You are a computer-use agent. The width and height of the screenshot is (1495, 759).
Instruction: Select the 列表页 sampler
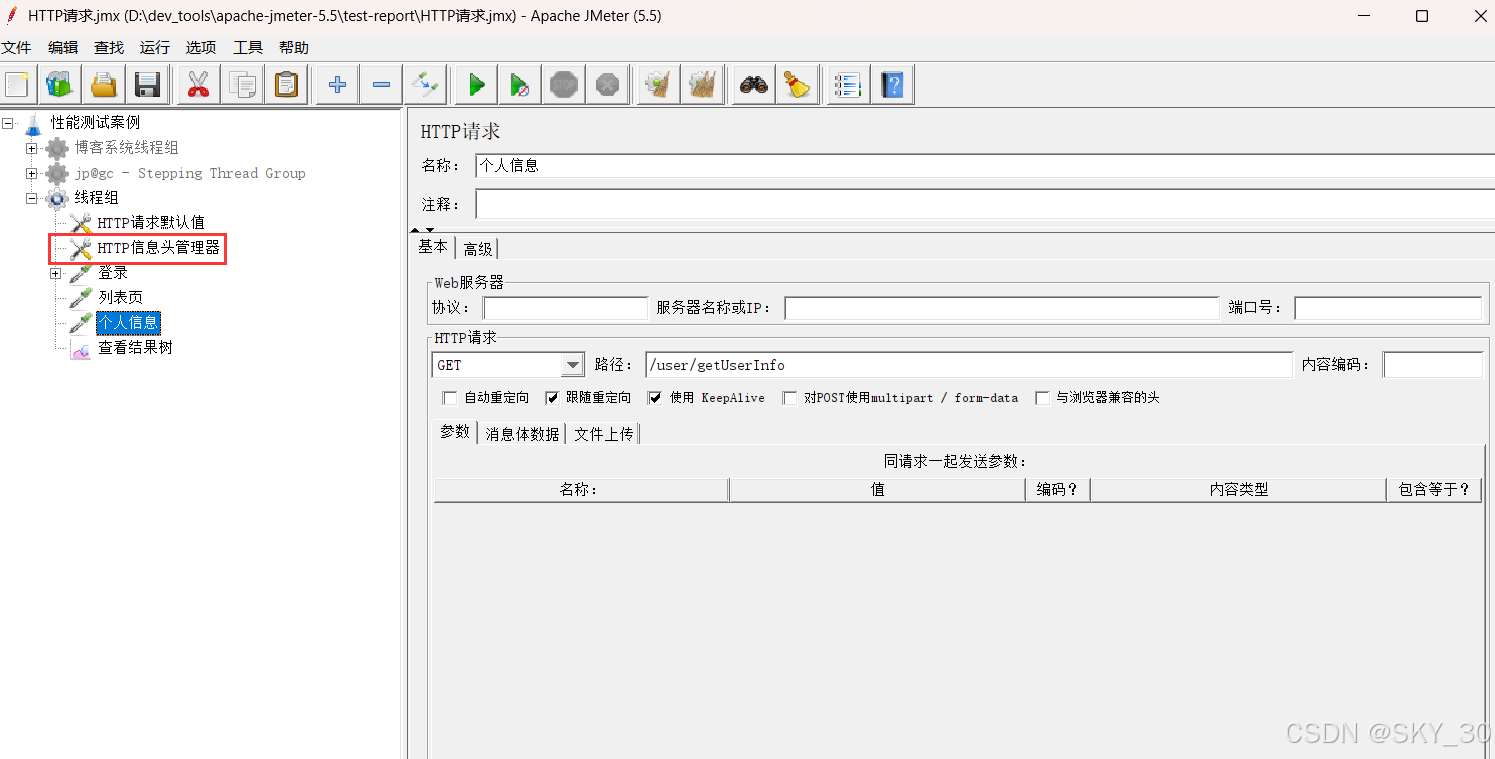[120, 298]
